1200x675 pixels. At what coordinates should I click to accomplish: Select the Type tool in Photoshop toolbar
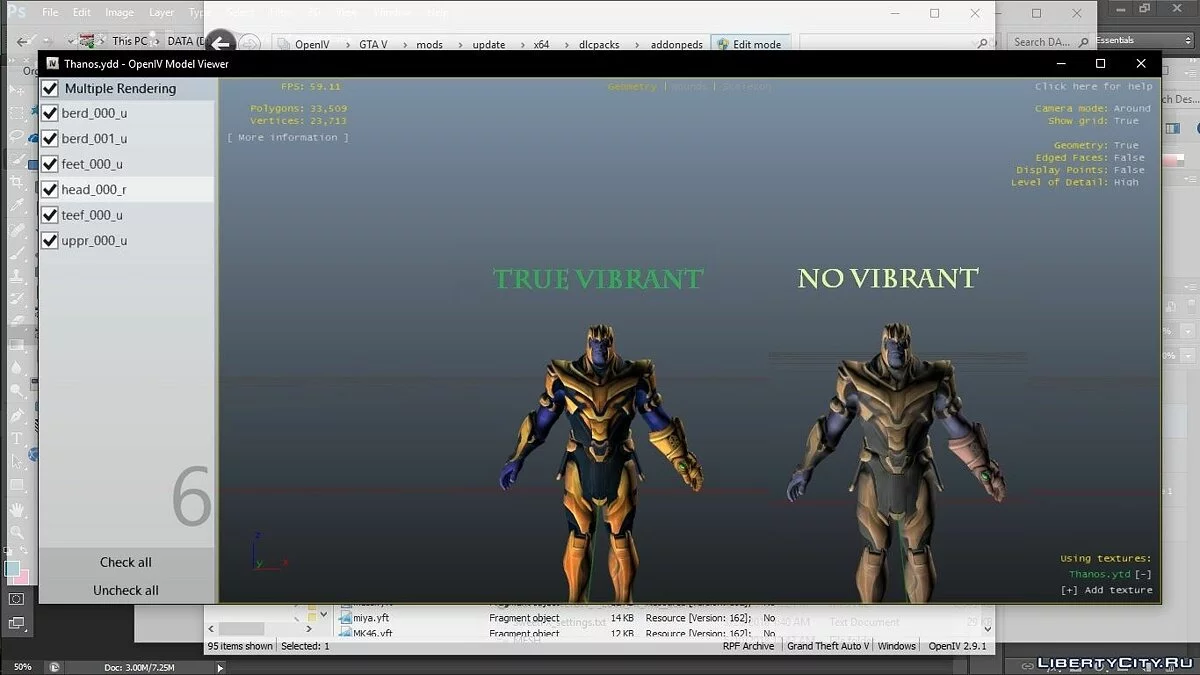(17, 439)
